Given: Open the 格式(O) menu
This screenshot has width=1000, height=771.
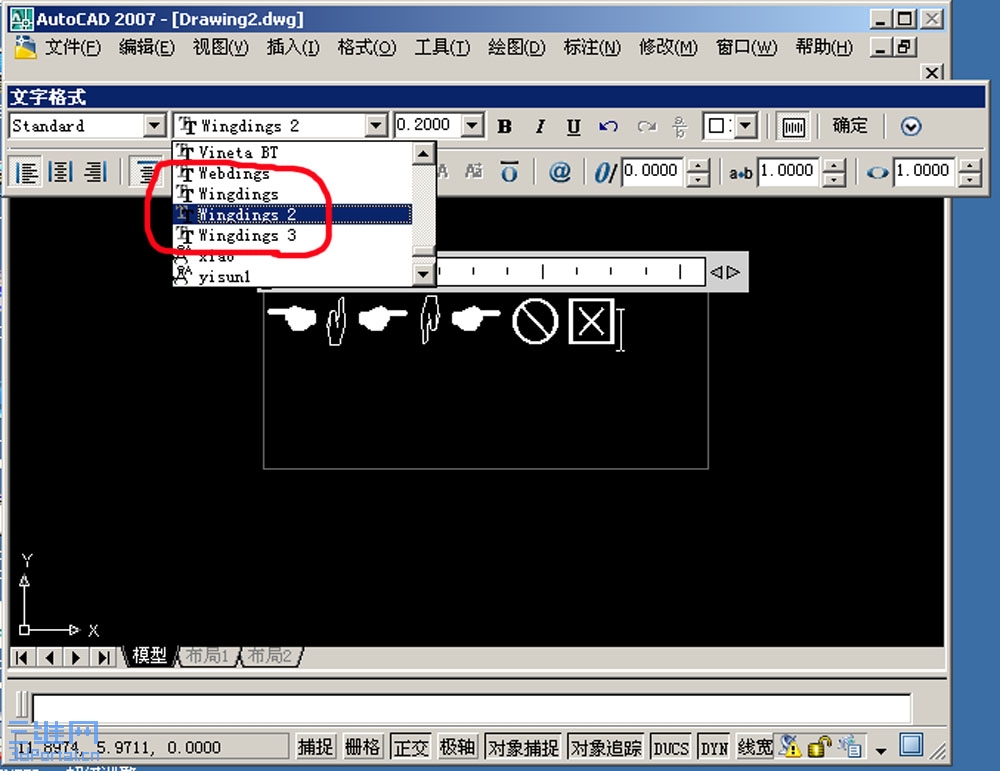Looking at the screenshot, I should point(367,48).
